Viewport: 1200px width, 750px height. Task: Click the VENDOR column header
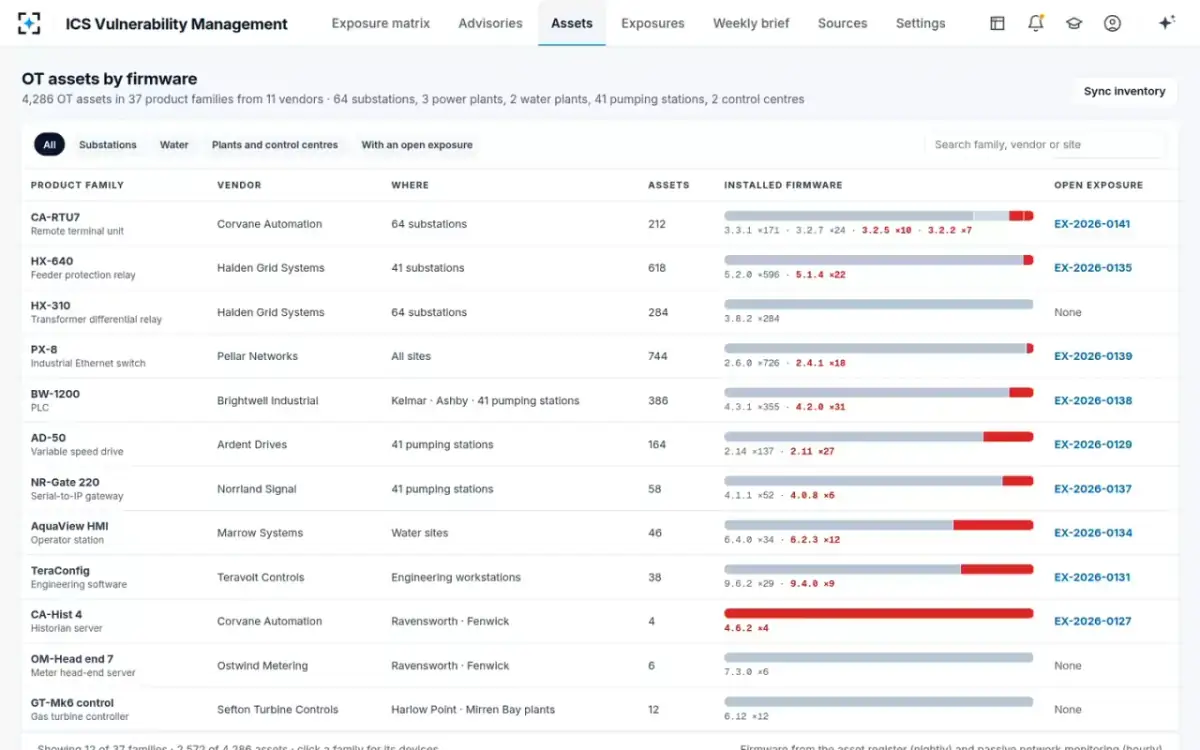pos(239,185)
